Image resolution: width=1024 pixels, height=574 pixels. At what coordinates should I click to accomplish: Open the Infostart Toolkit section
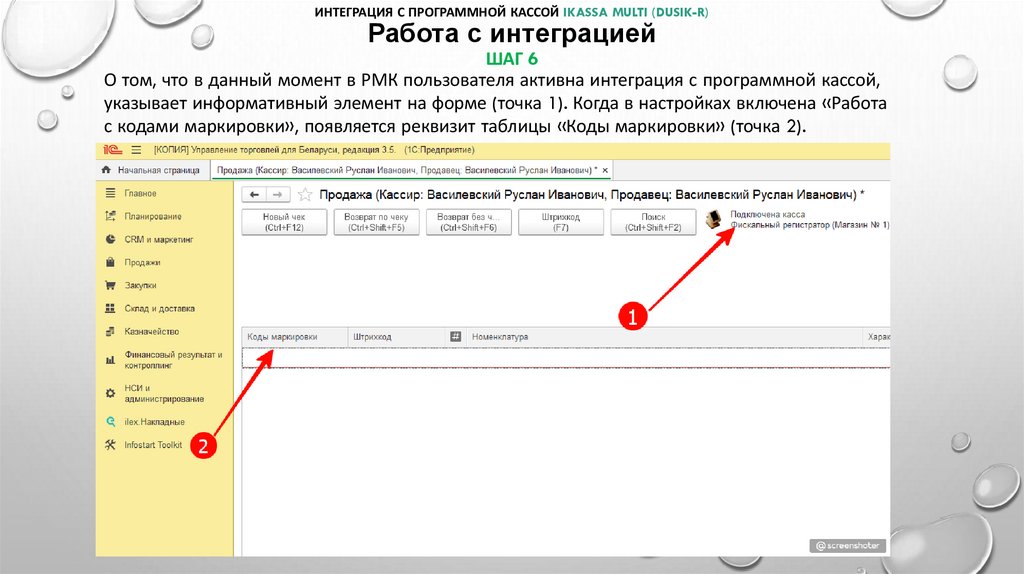tap(153, 445)
